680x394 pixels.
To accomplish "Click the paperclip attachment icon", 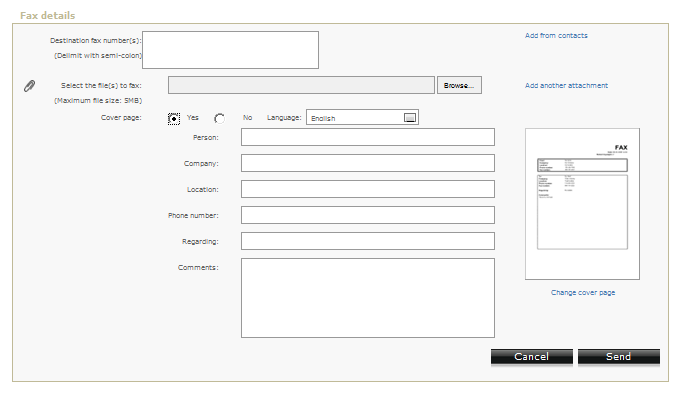I will tap(29, 86).
